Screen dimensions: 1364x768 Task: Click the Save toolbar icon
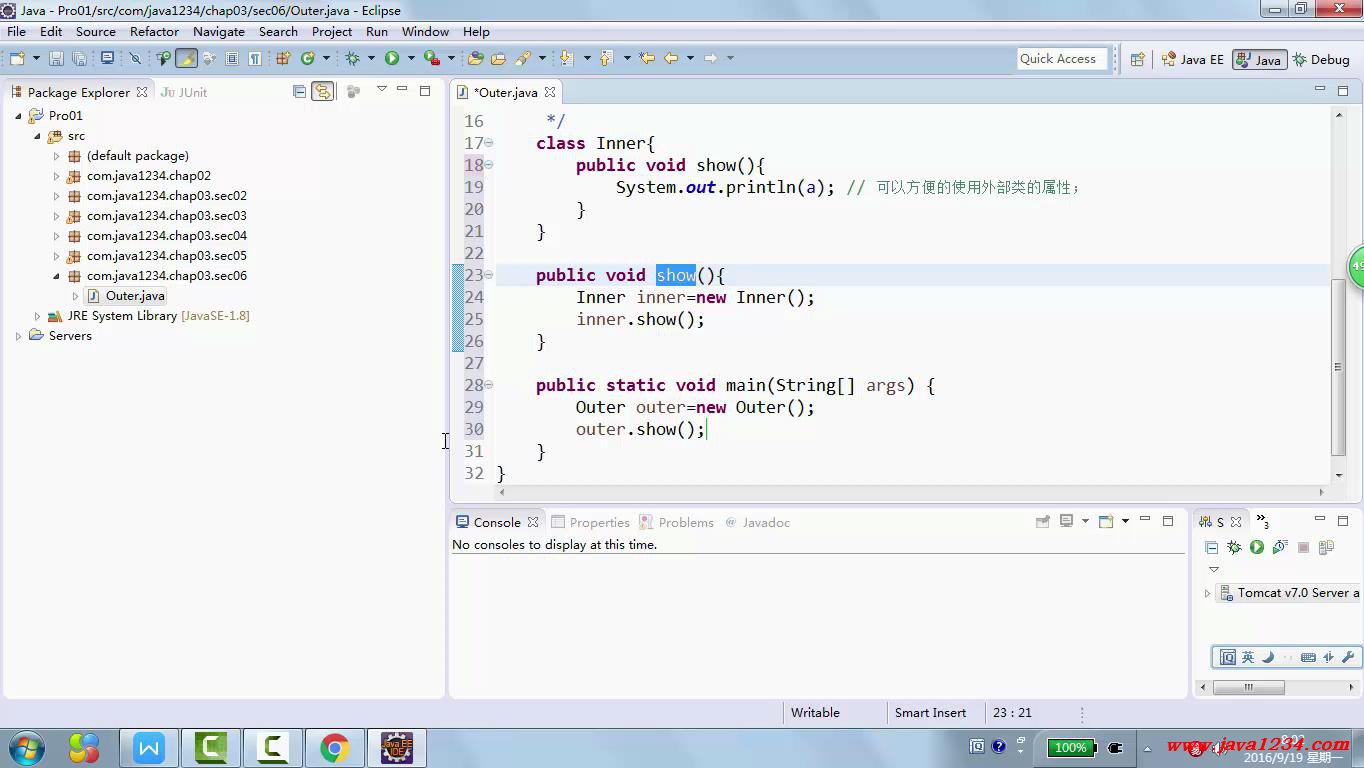coord(56,58)
